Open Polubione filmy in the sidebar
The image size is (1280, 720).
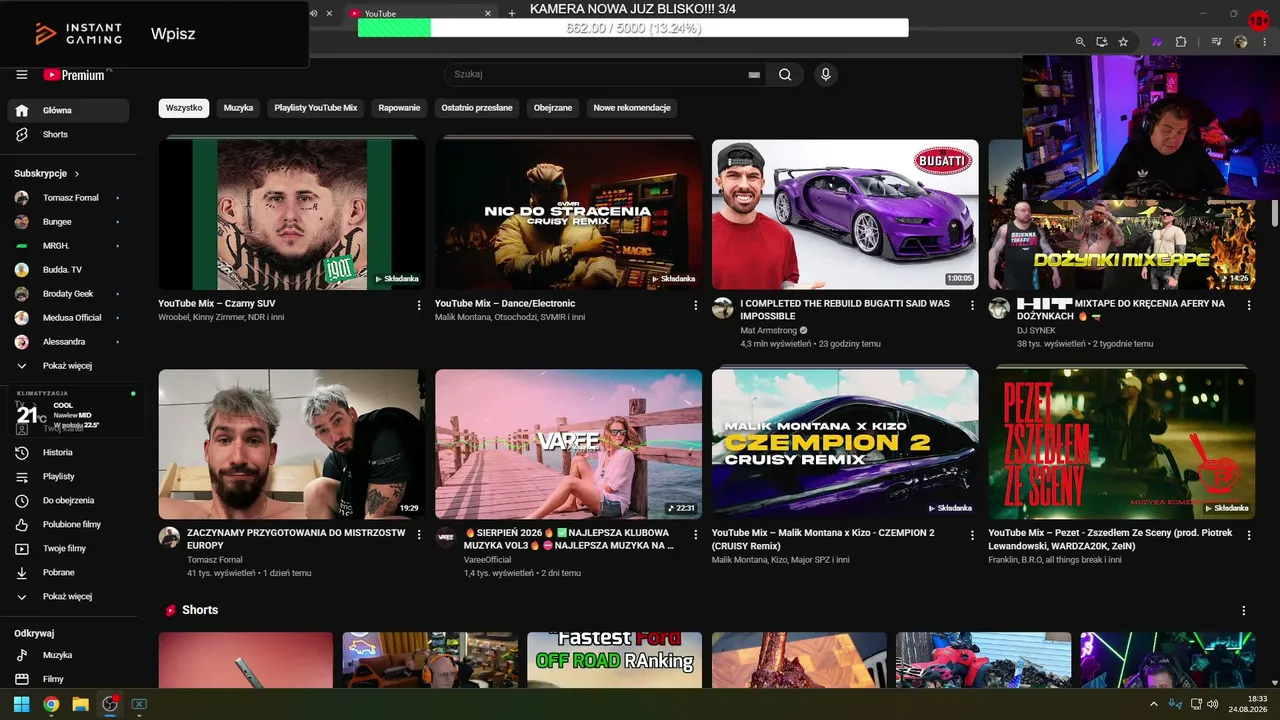click(x=68, y=524)
